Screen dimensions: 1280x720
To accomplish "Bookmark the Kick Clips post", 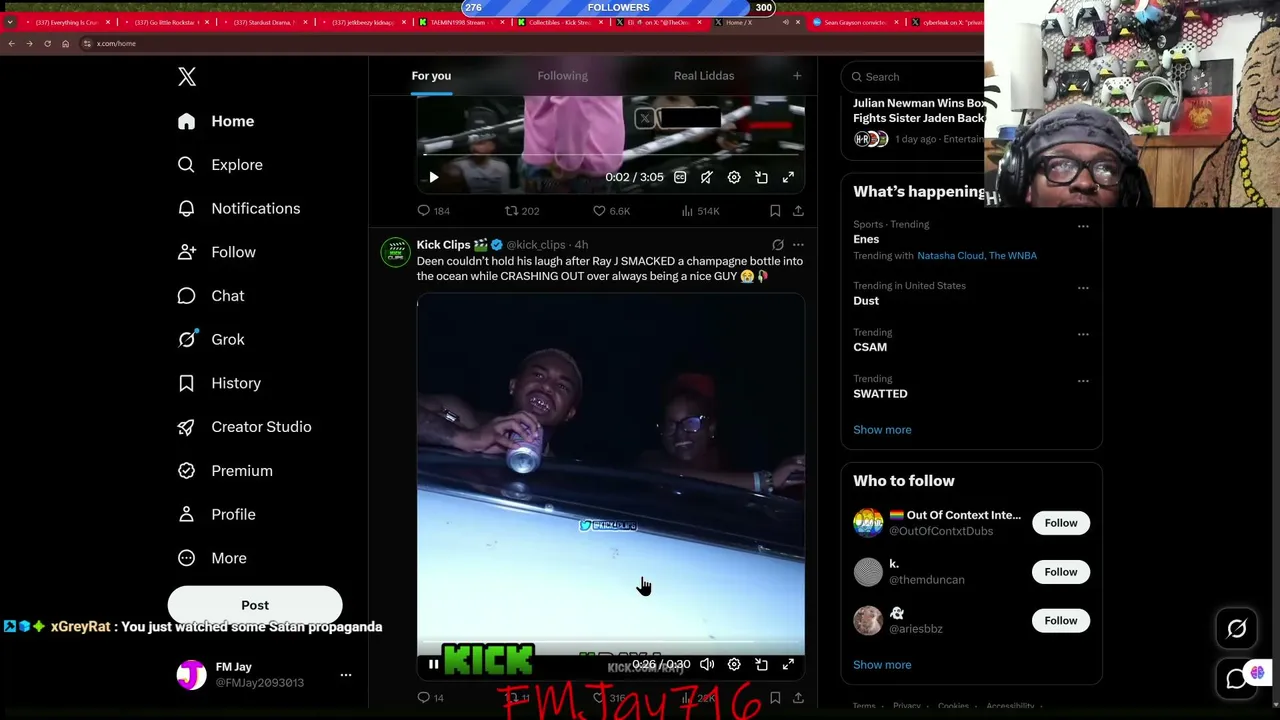I will (775, 698).
